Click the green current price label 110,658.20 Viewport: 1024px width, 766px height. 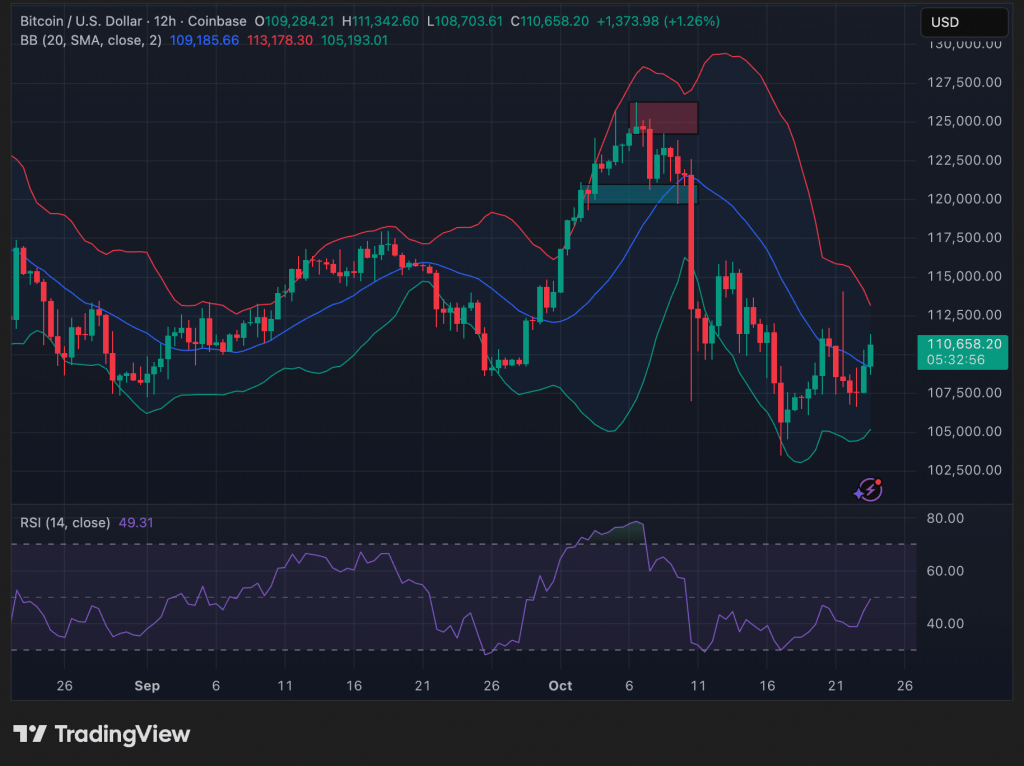961,343
